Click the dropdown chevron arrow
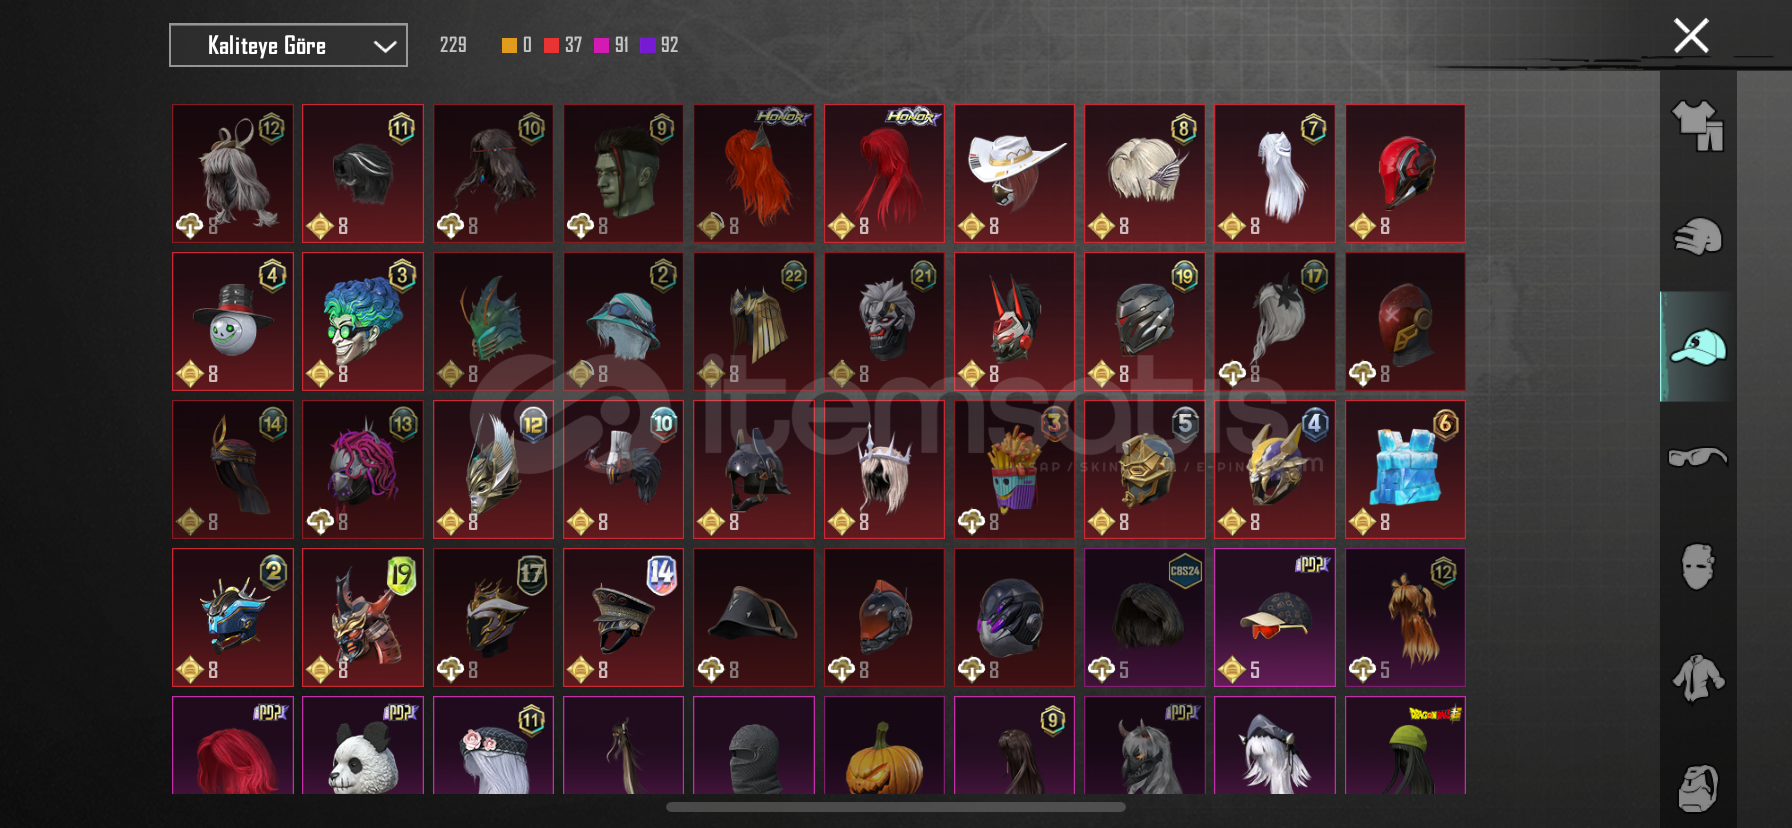1792x828 pixels. point(384,46)
